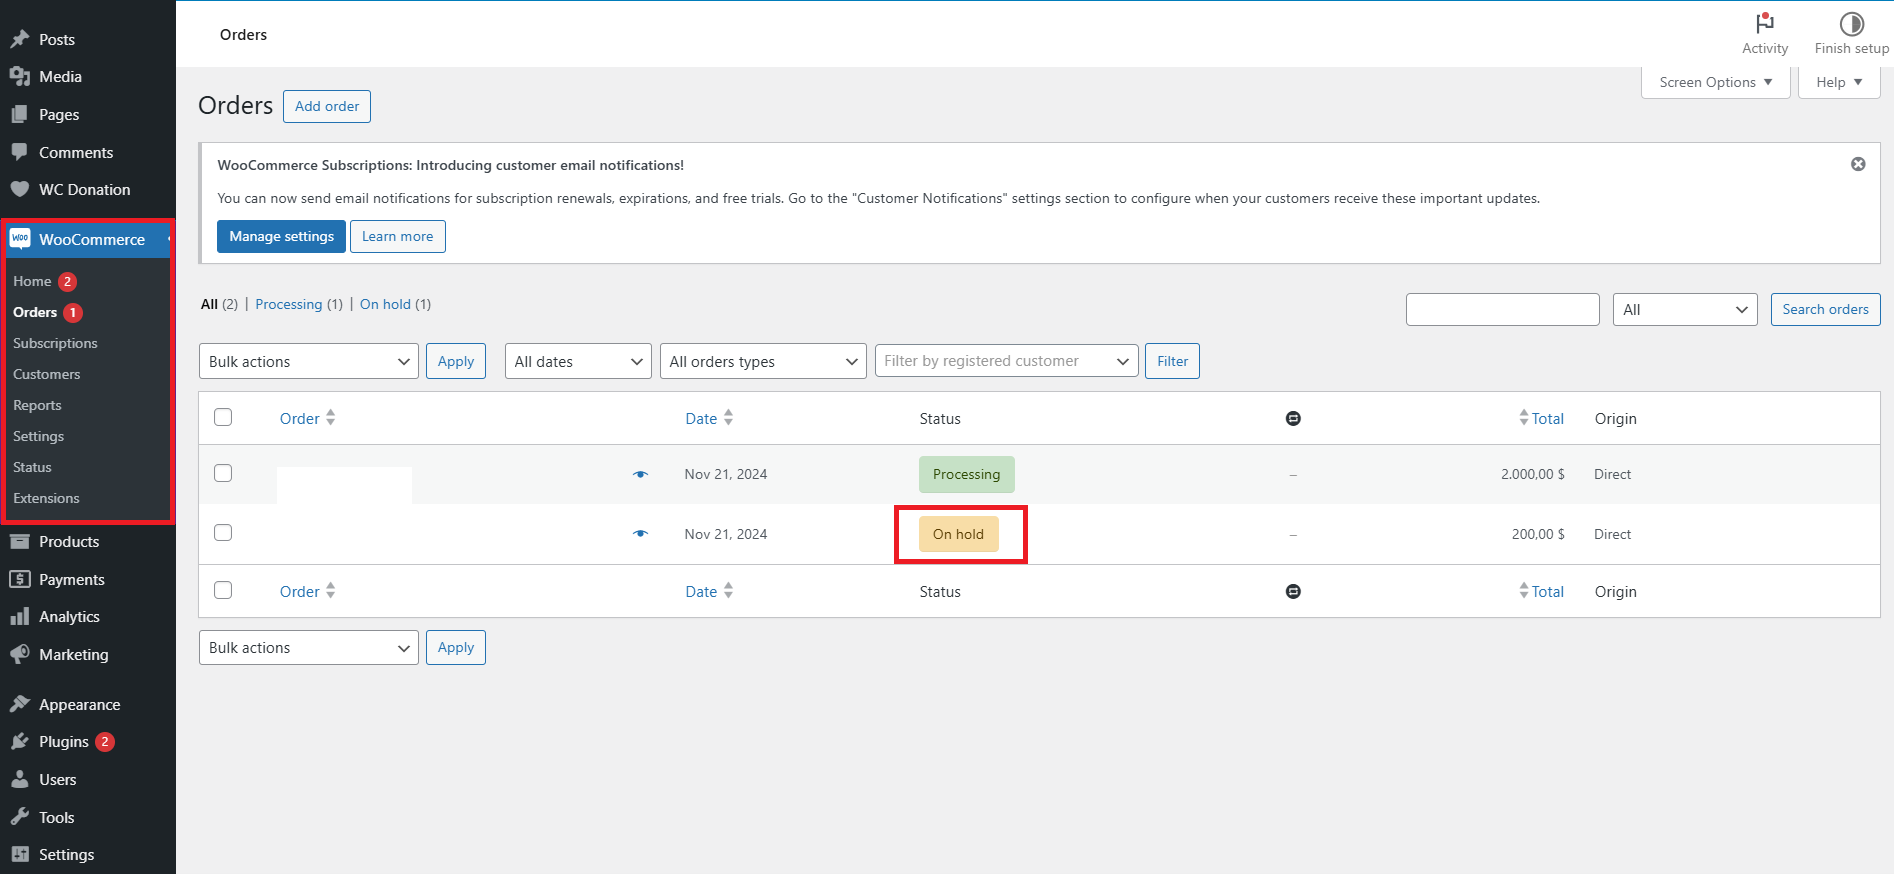The height and width of the screenshot is (874, 1894).
Task: Open the bottom Bulk actions dropdown
Action: 309,647
